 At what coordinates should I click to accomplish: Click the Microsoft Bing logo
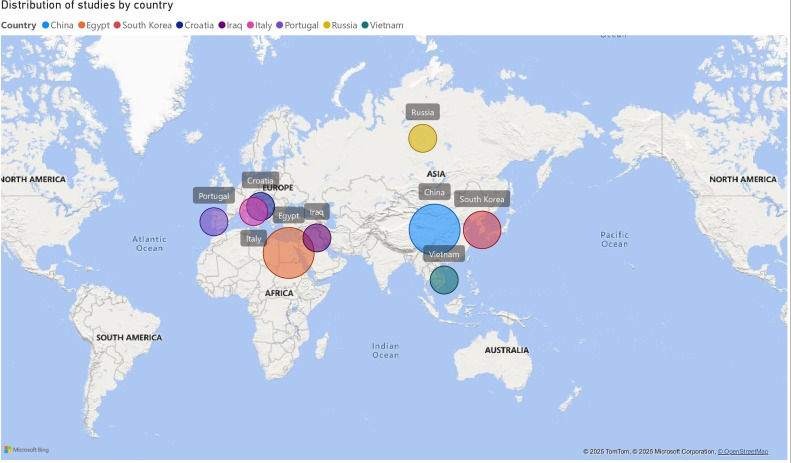[x=27, y=449]
